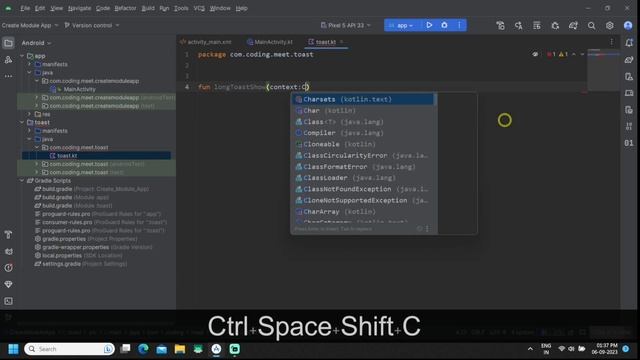
Task: Open the Build hammer tool window
Action: click(x=8, y=235)
